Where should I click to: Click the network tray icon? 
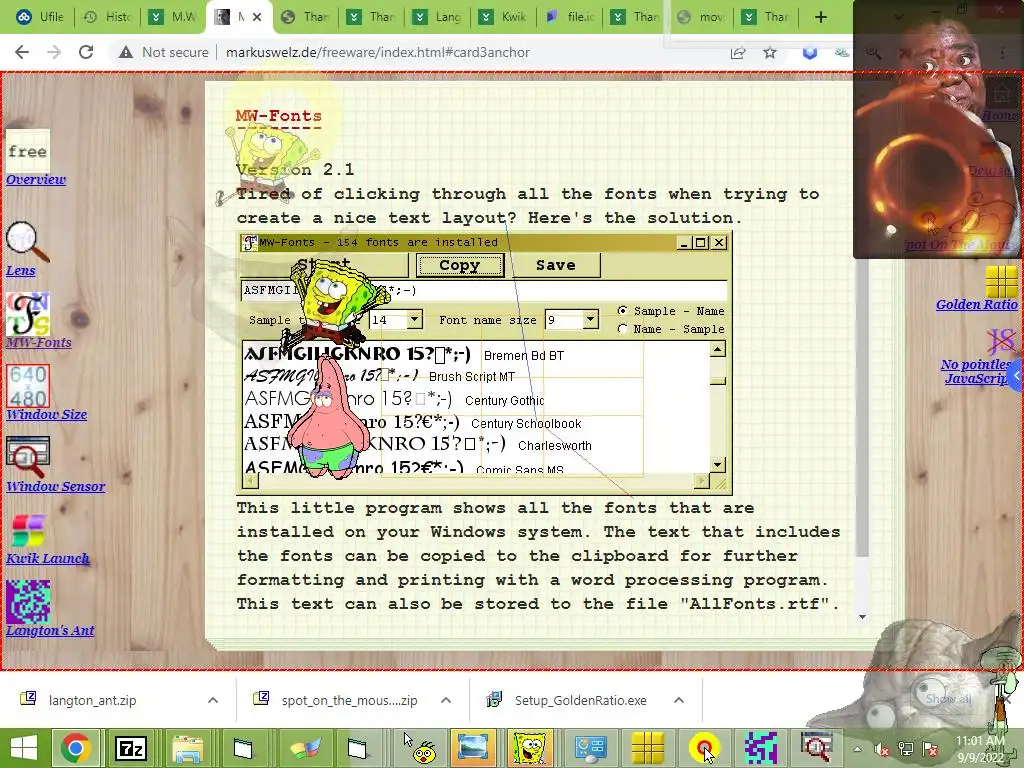coord(906,750)
